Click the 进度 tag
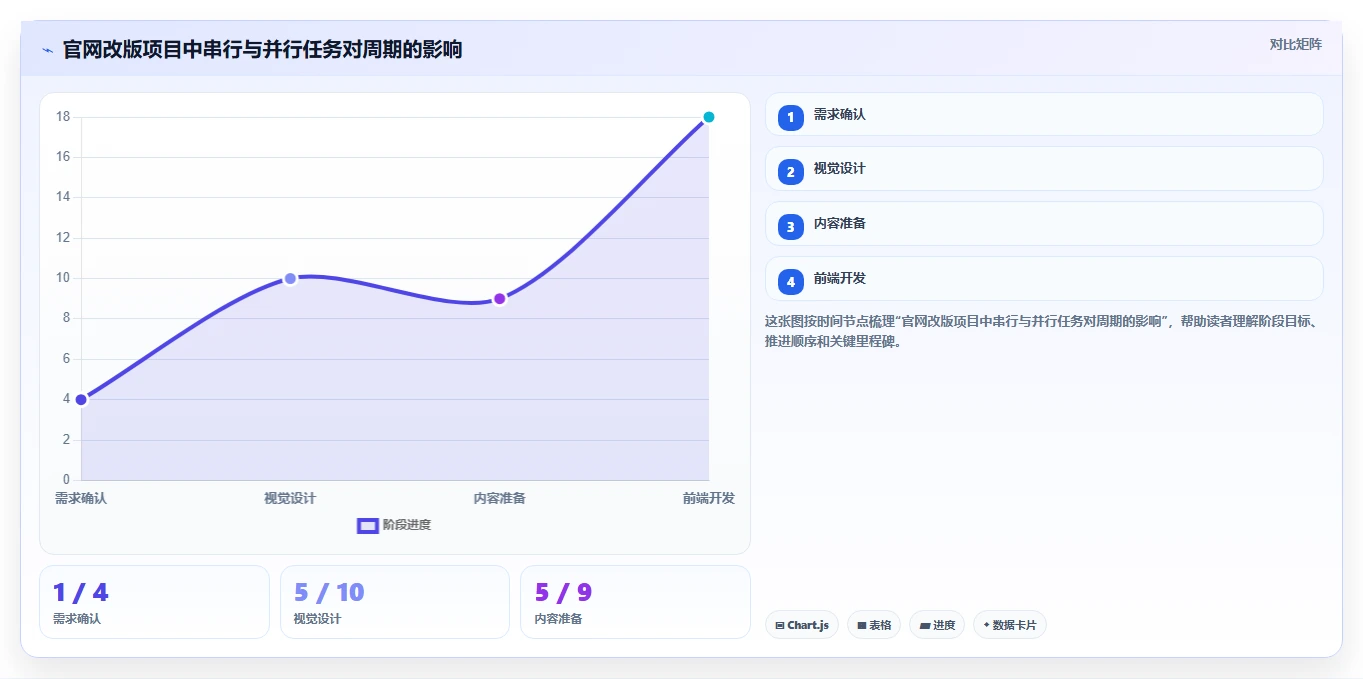 (x=937, y=625)
